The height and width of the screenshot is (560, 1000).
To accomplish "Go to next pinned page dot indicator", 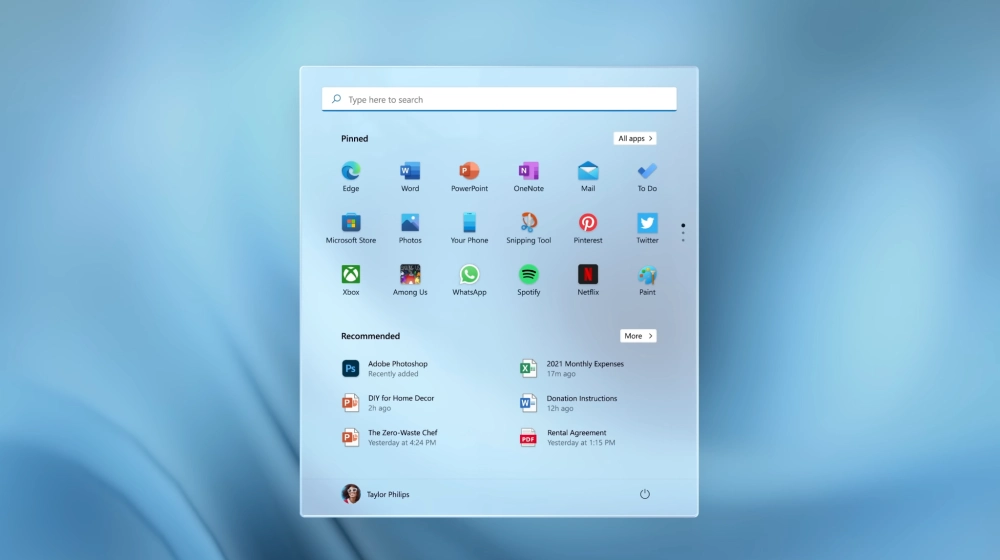I will [x=683, y=233].
